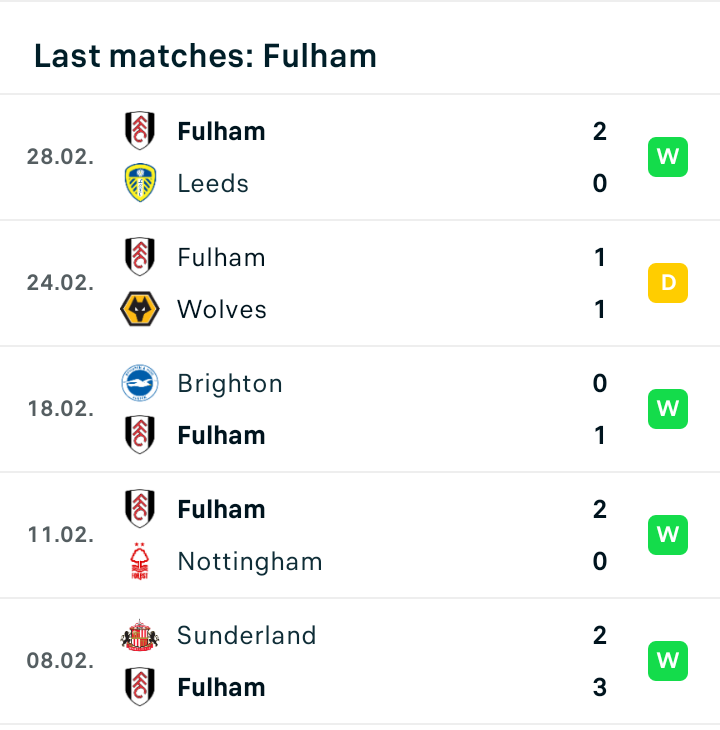Image resolution: width=720 pixels, height=730 pixels.
Task: Click Fulham crest in the Sunderland match
Action: [140, 687]
